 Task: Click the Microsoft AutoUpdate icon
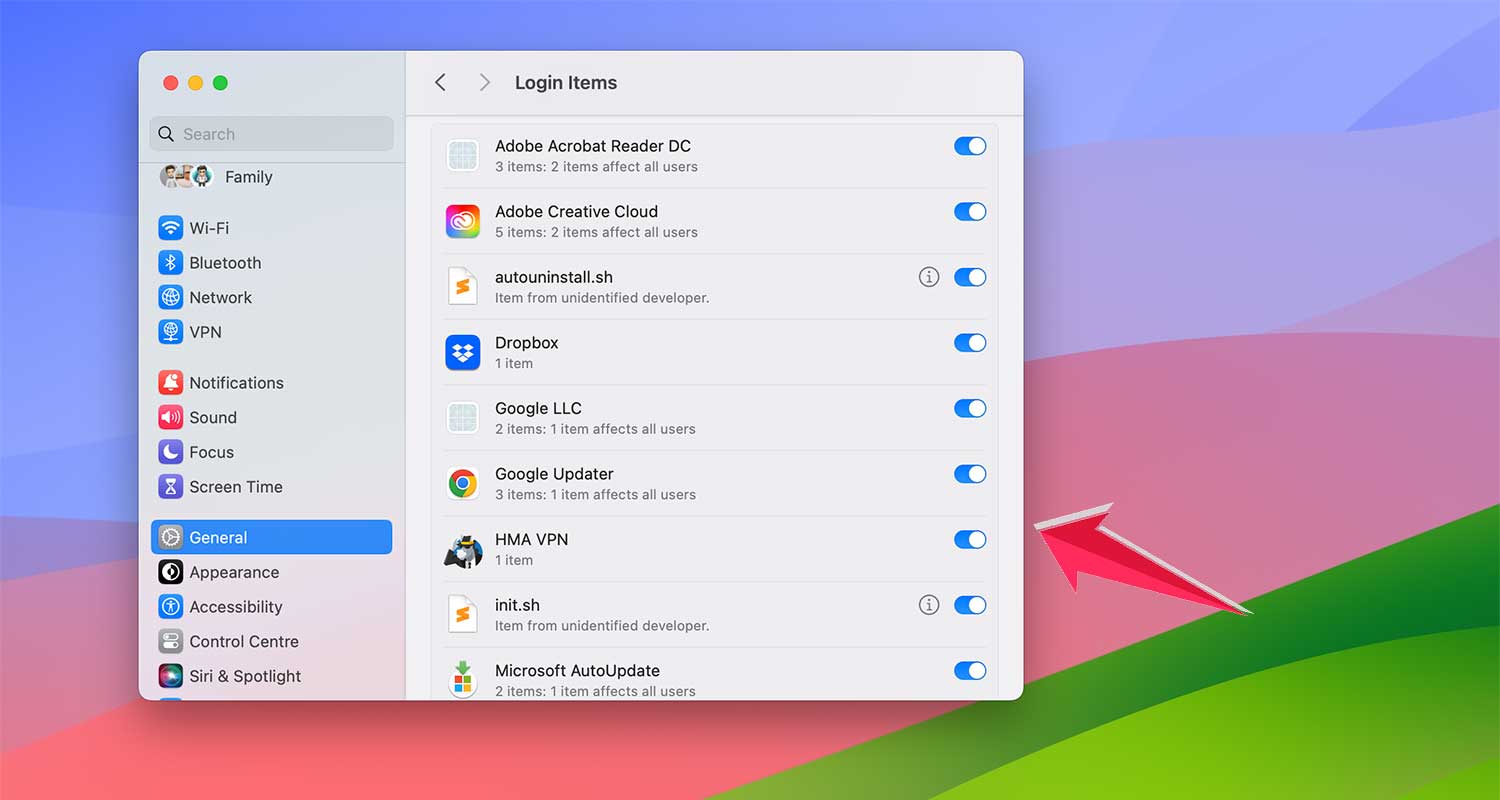click(x=463, y=680)
